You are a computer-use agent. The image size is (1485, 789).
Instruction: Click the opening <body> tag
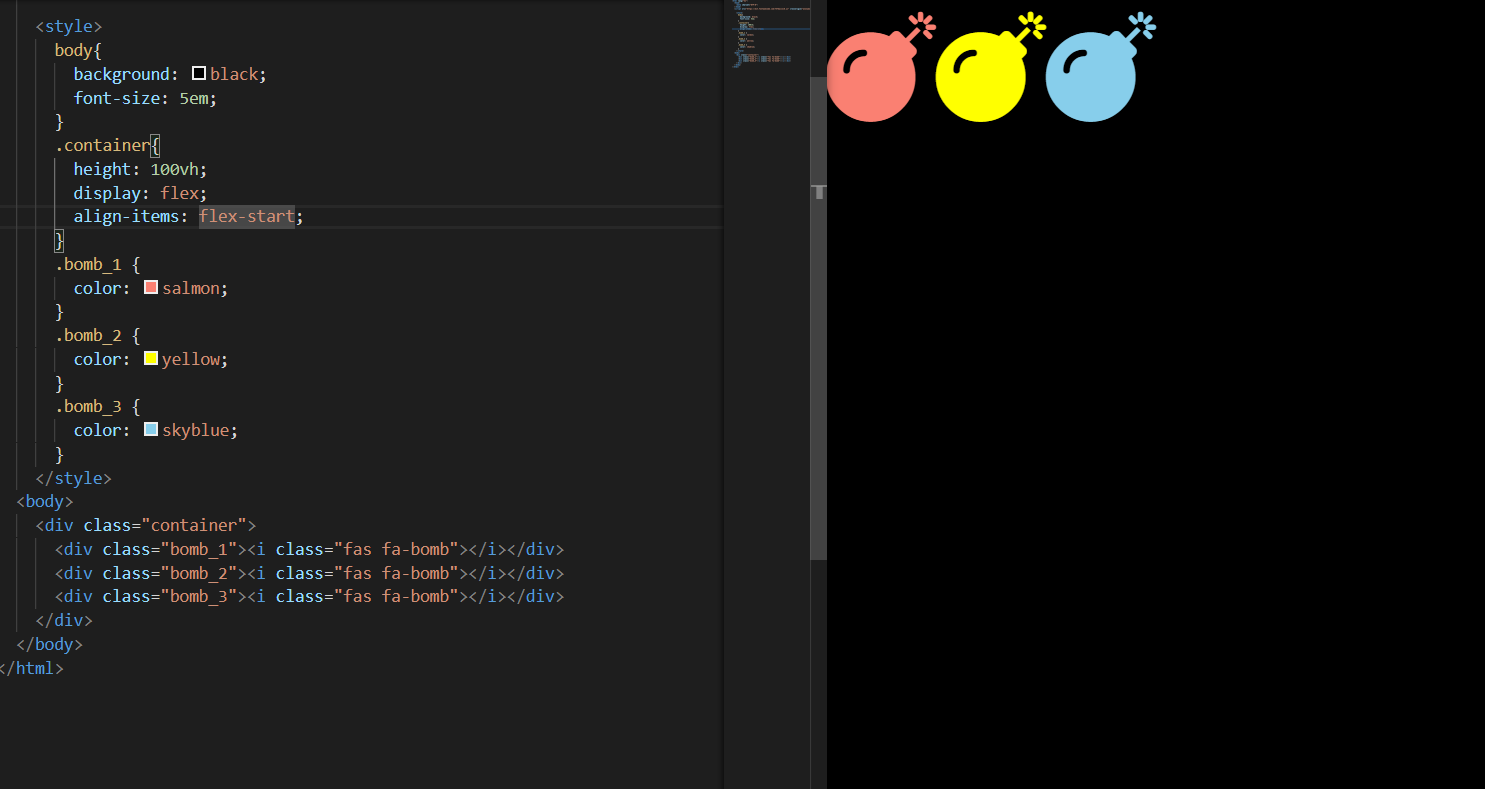pos(45,501)
